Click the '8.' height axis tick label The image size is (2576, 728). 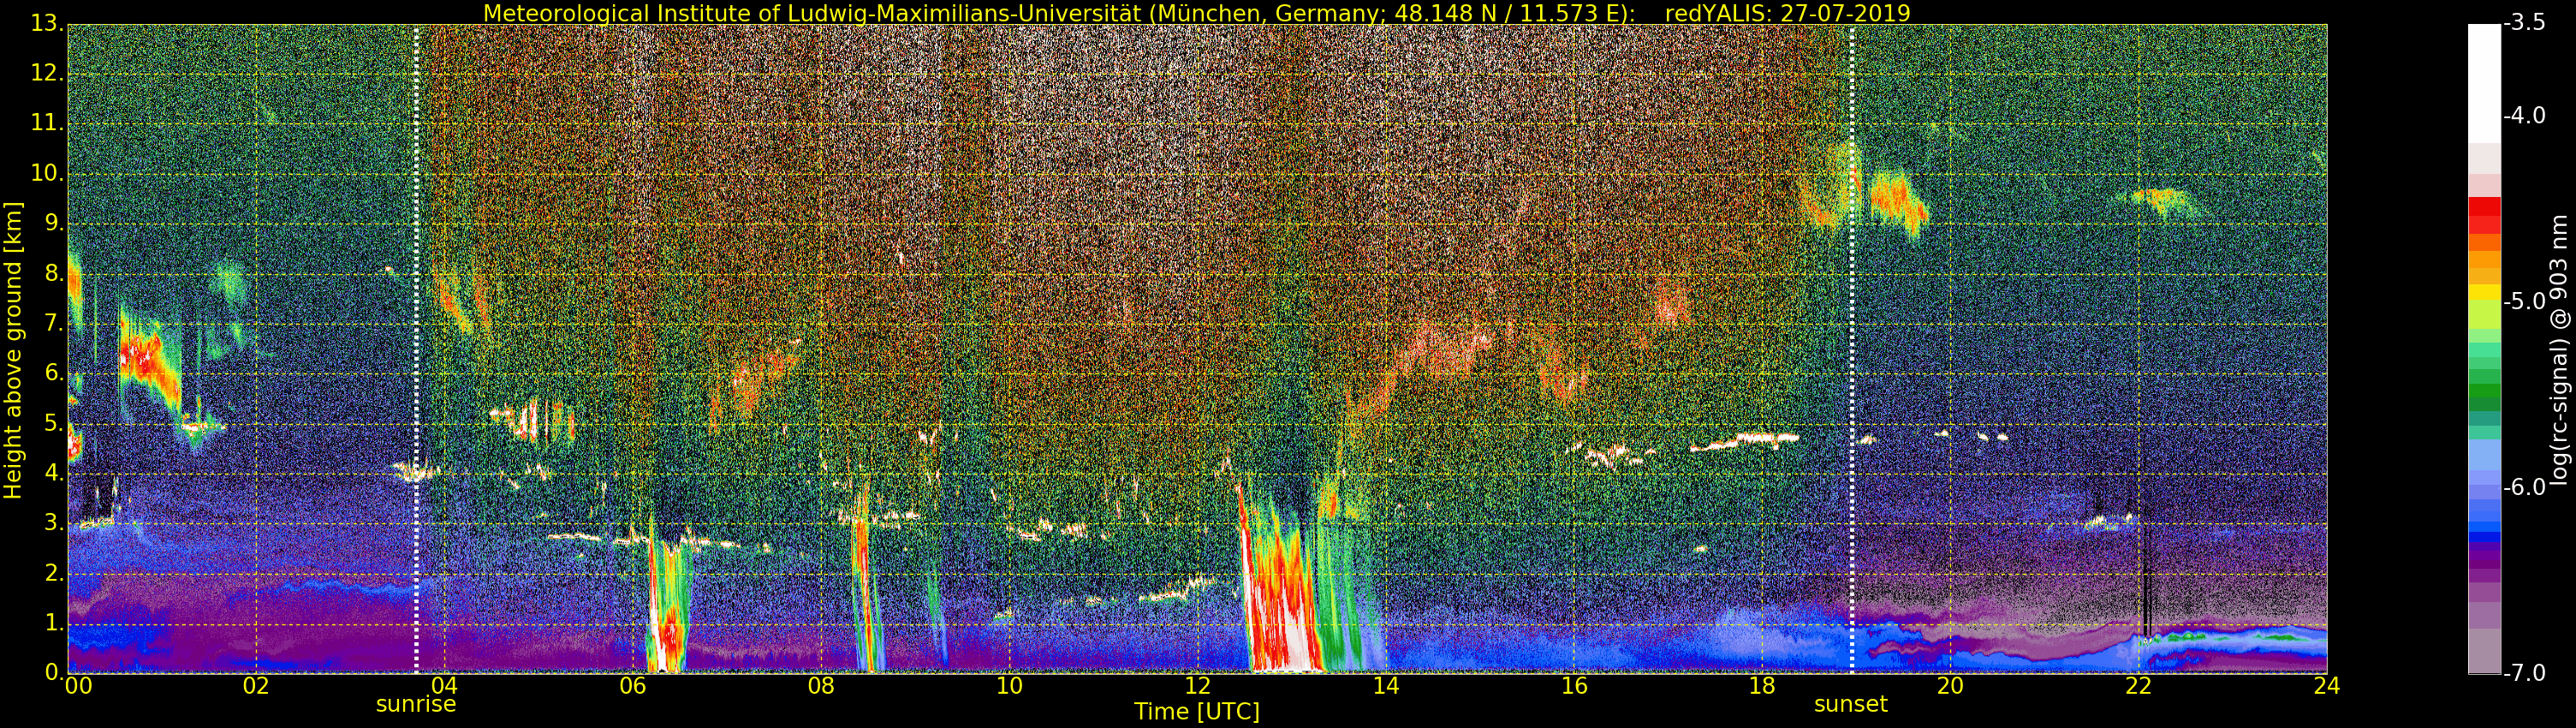coord(54,272)
